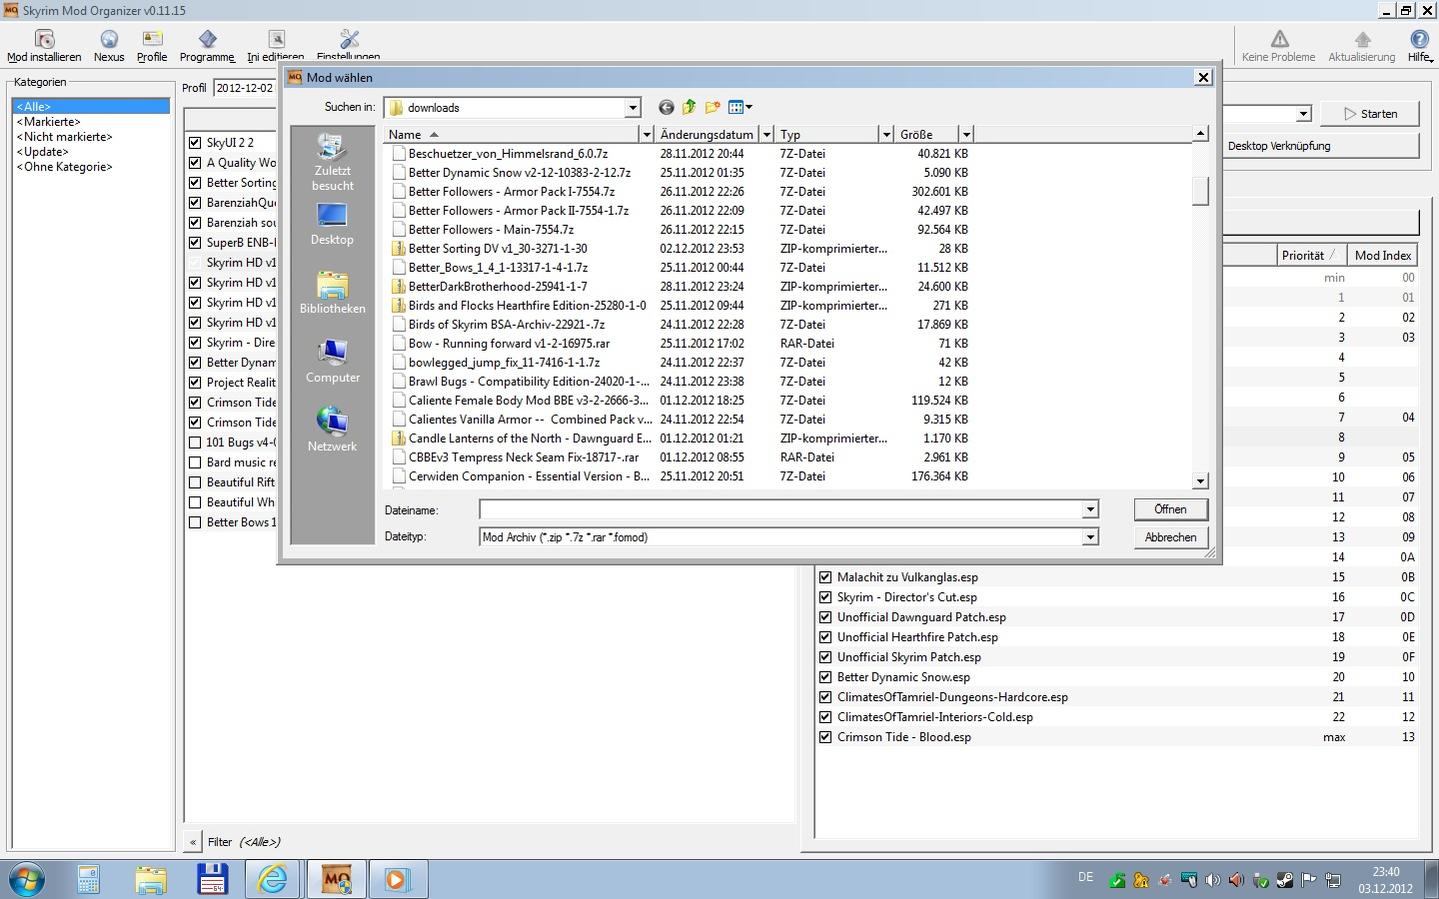Image resolution: width=1439 pixels, height=899 pixels.
Task: Enable the Bard music mod checkbox
Action: click(195, 463)
